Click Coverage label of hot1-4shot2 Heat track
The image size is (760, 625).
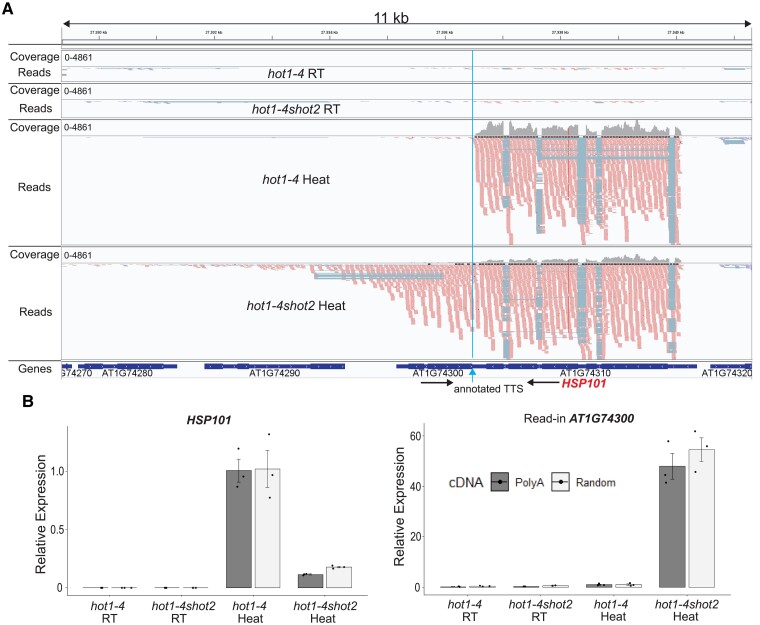pos(34,255)
